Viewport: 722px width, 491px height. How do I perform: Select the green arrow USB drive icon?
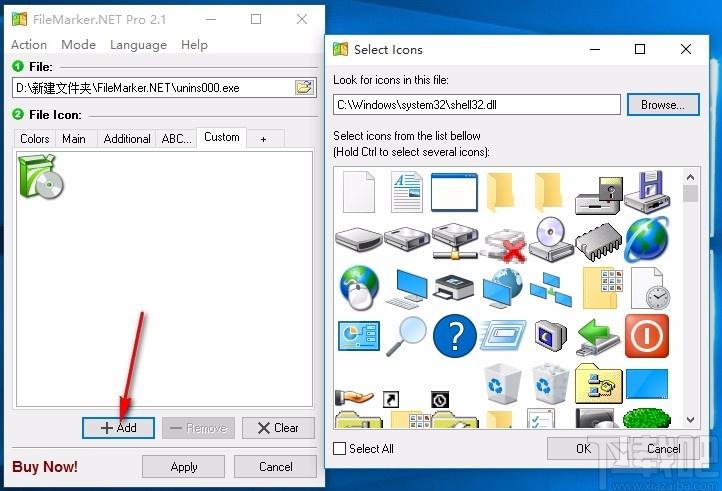(599, 337)
